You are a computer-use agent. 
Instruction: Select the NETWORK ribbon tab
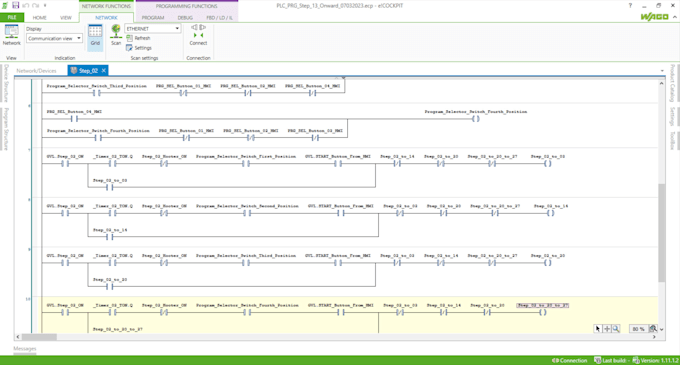pyautogui.click(x=106, y=18)
